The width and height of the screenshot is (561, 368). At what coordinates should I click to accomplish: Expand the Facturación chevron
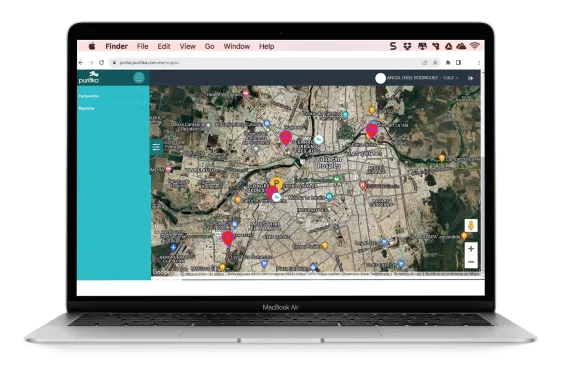pyautogui.click(x=142, y=96)
